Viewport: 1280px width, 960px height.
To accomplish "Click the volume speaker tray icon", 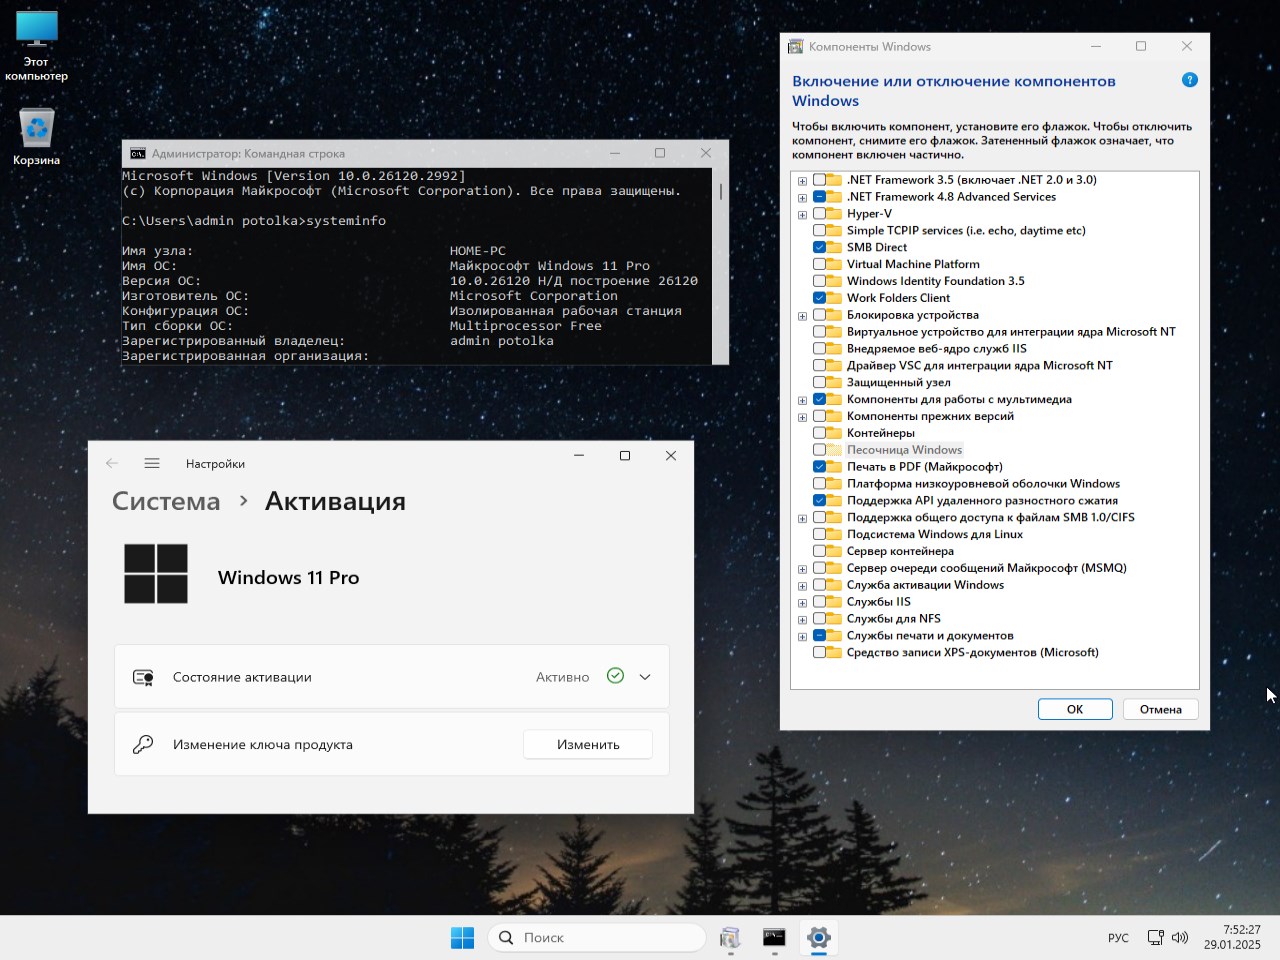I will (x=1180, y=938).
